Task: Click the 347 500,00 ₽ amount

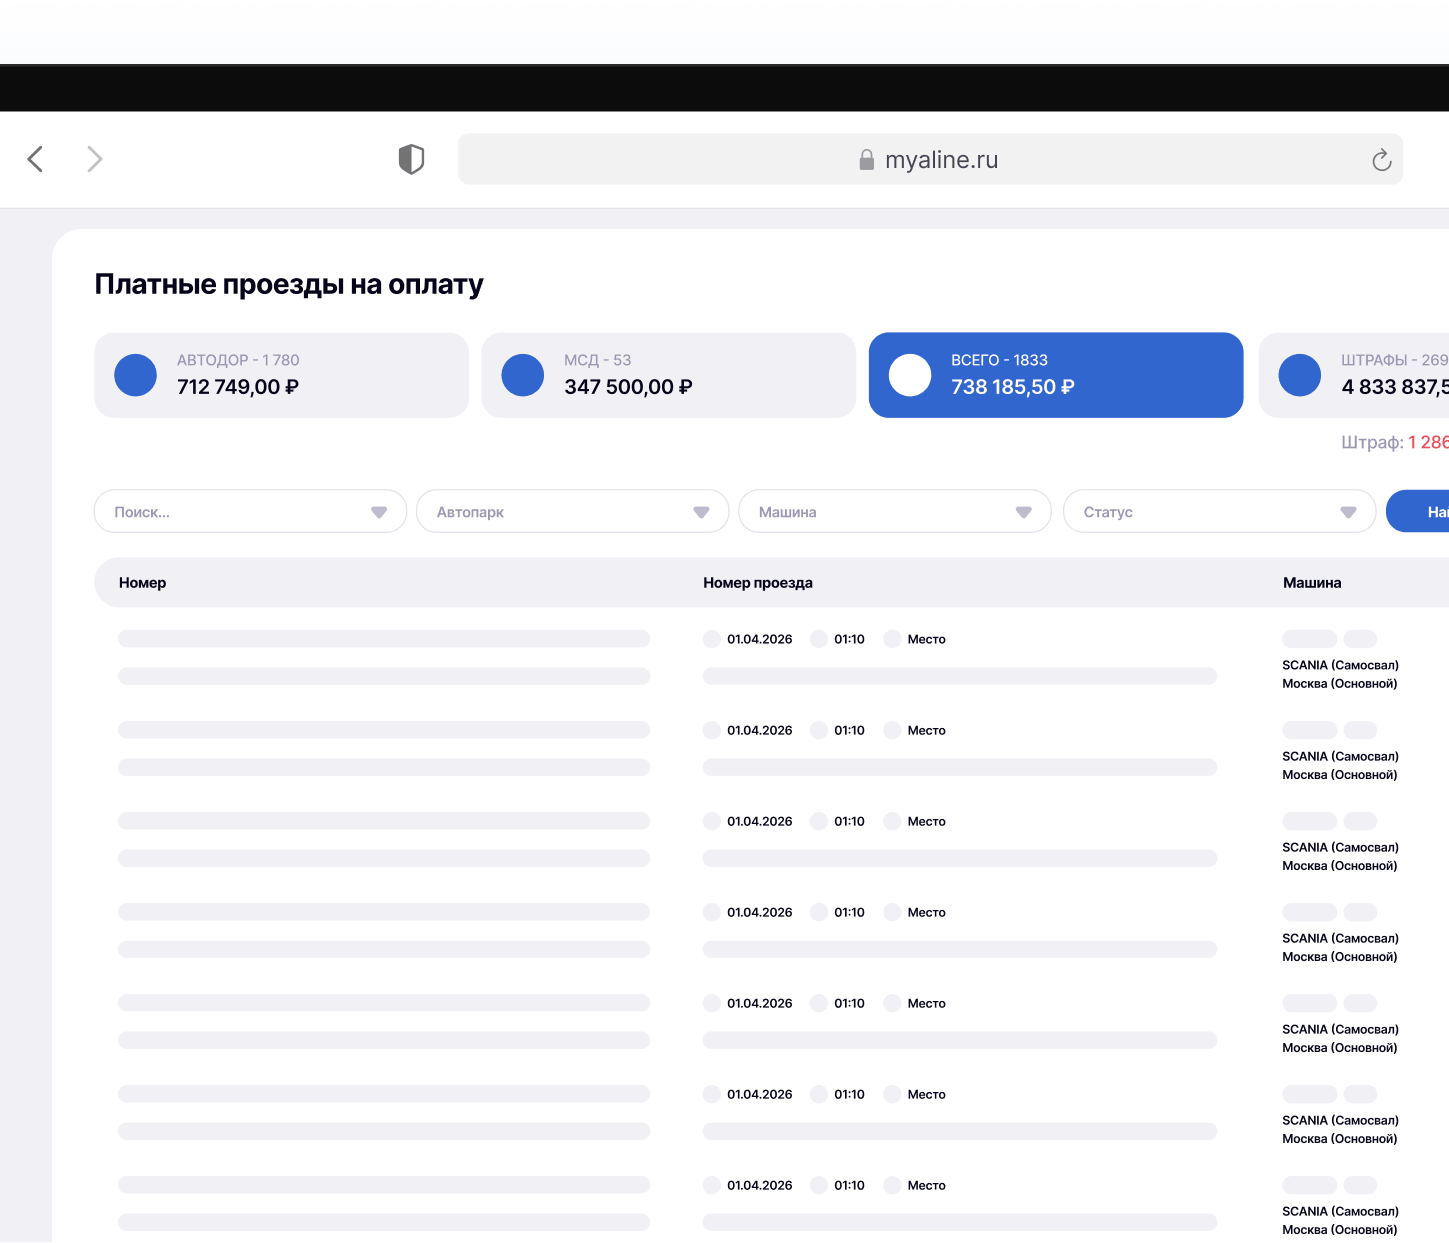Action: tap(628, 387)
